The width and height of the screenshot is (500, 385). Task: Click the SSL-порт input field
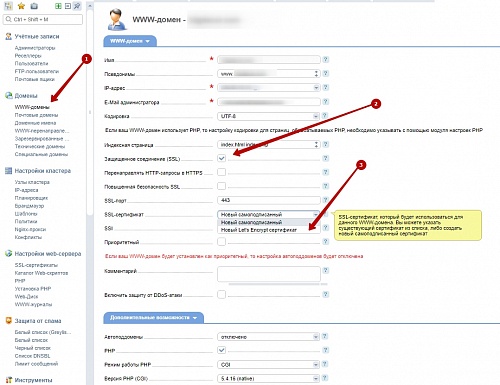(x=269, y=200)
